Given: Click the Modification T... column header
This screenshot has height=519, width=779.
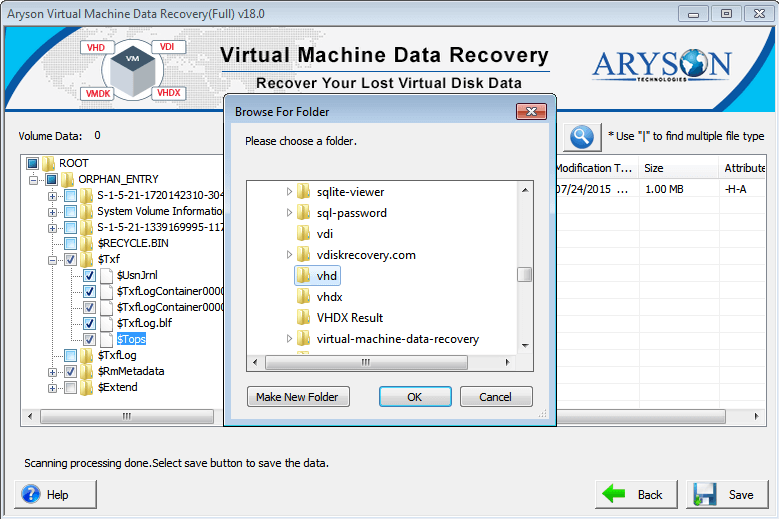Looking at the screenshot, I should pos(597,168).
